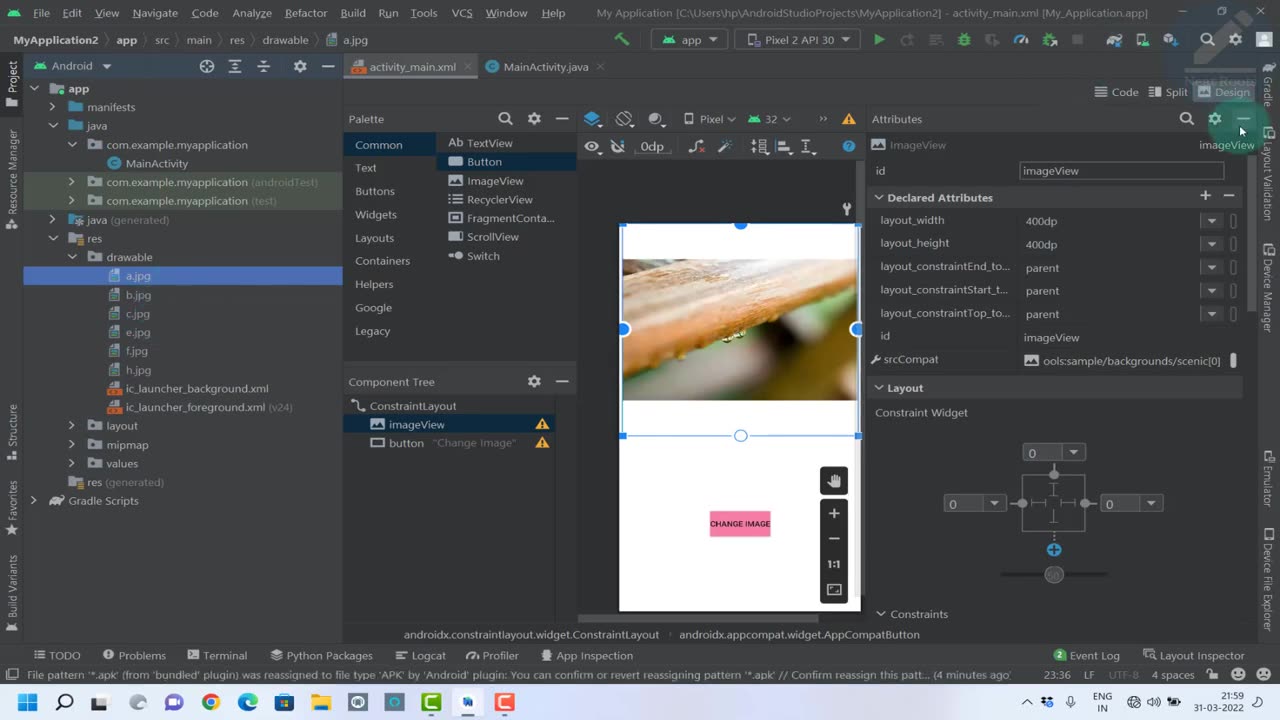Switch to Split view mode
1280x720 pixels.
1166,92
